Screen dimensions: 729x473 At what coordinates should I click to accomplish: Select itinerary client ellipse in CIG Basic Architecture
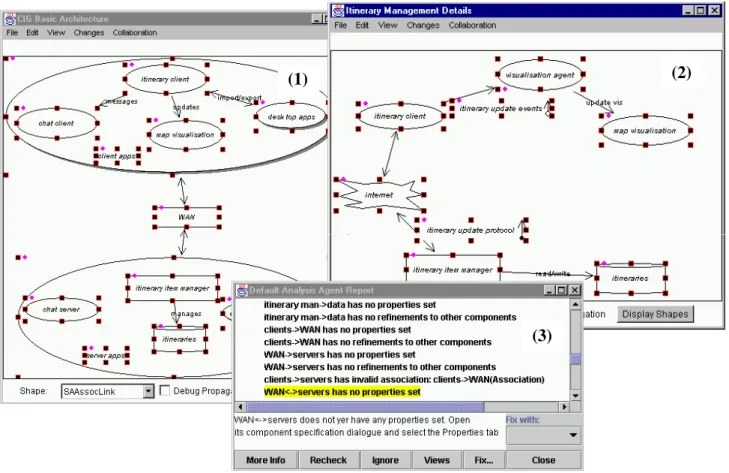click(166, 79)
